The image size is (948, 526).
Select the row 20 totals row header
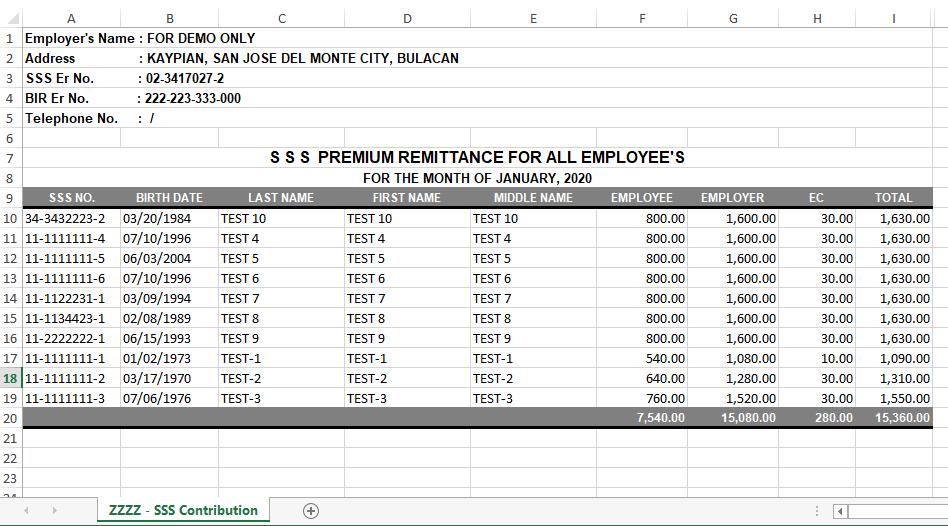(x=10, y=418)
